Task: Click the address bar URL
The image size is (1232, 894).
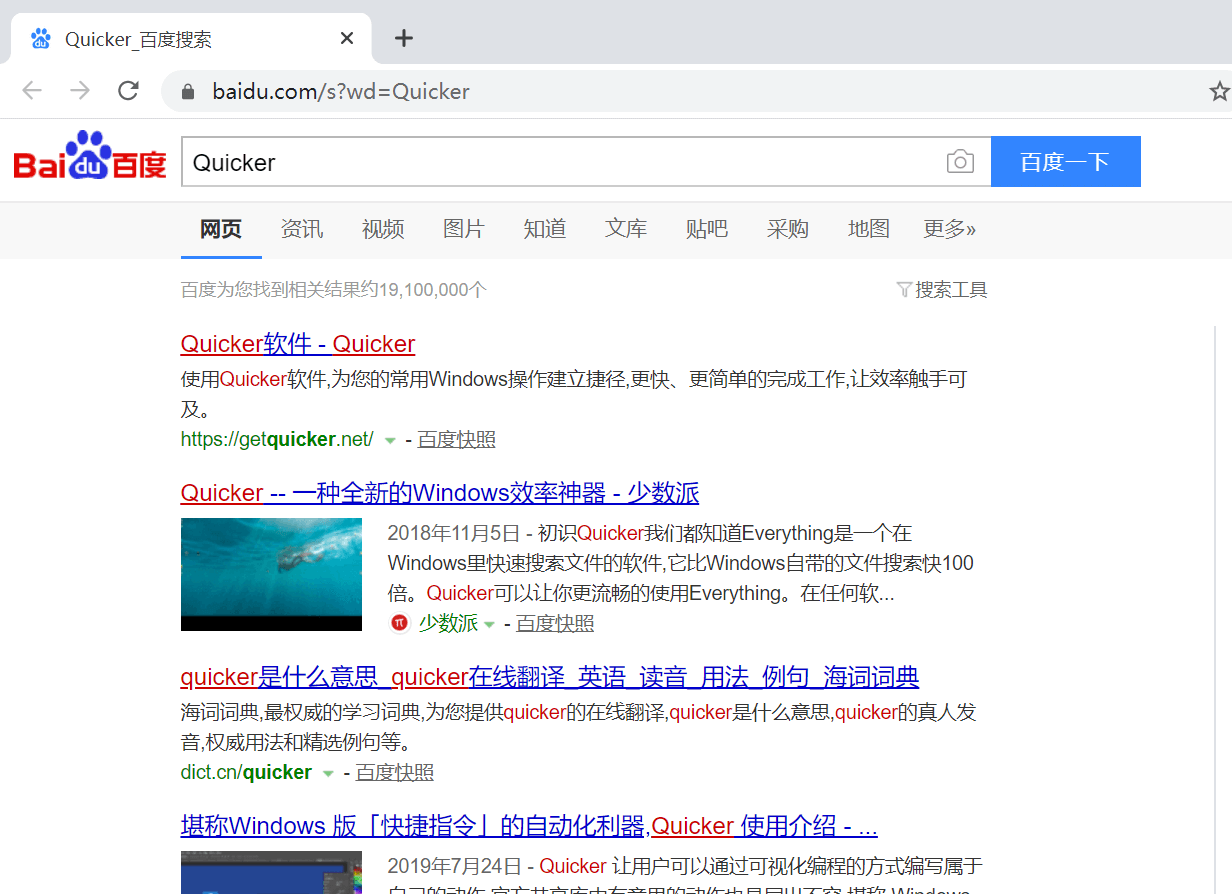Action: click(341, 92)
